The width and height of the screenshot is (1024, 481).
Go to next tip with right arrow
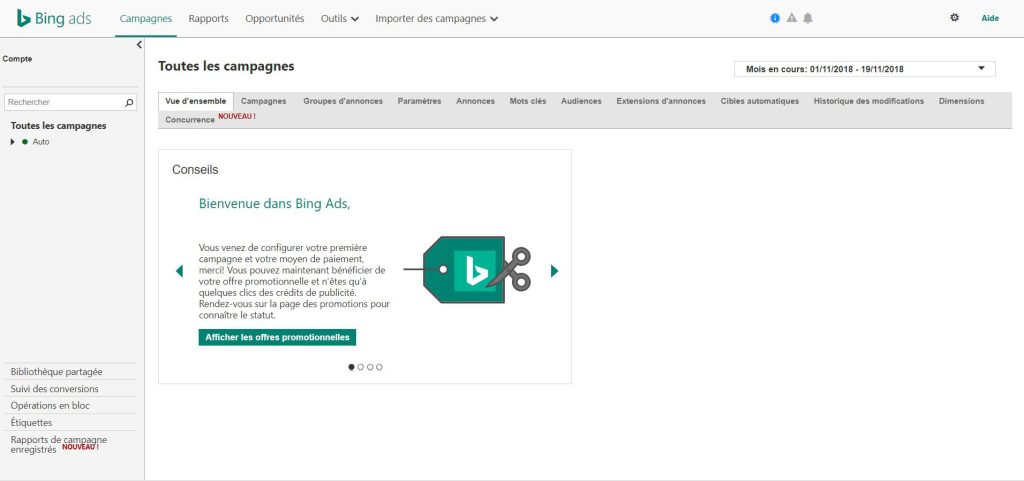554,271
